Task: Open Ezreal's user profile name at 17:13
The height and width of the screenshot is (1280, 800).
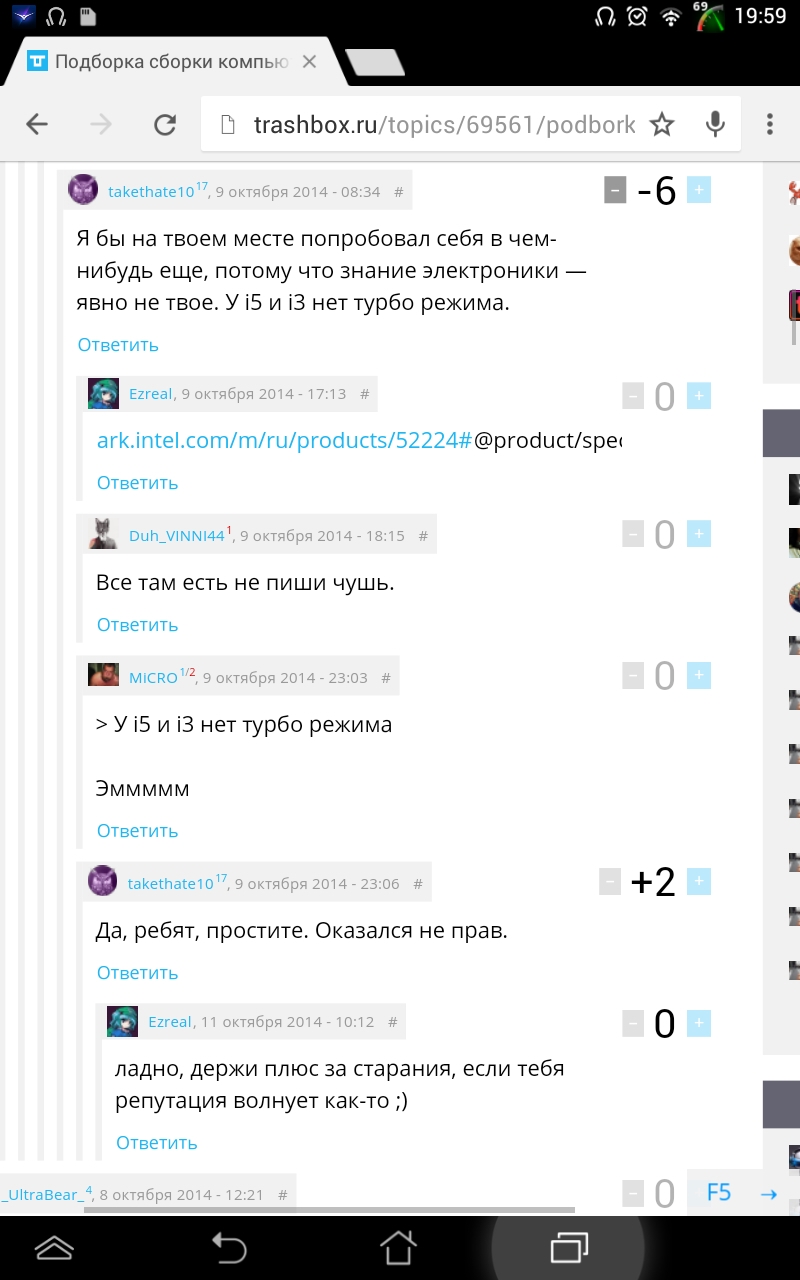Action: [150, 394]
